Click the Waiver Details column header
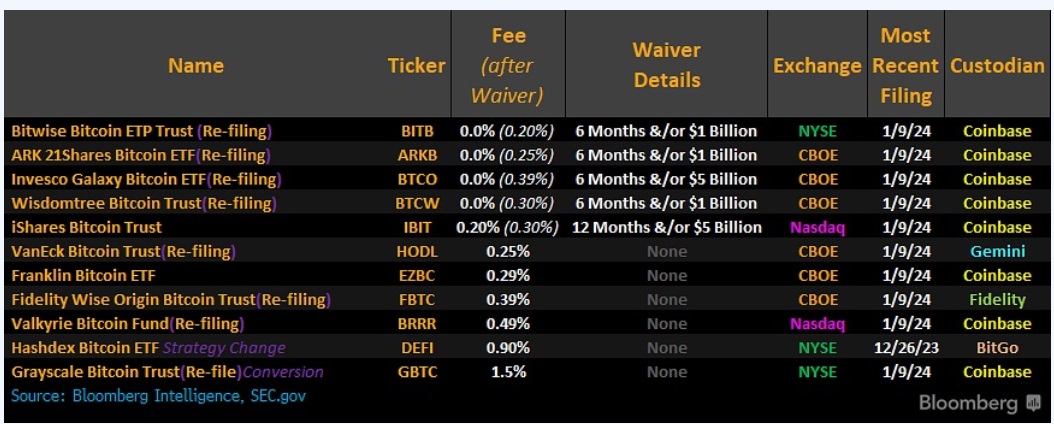The height and width of the screenshot is (424, 1054). [x=666, y=65]
